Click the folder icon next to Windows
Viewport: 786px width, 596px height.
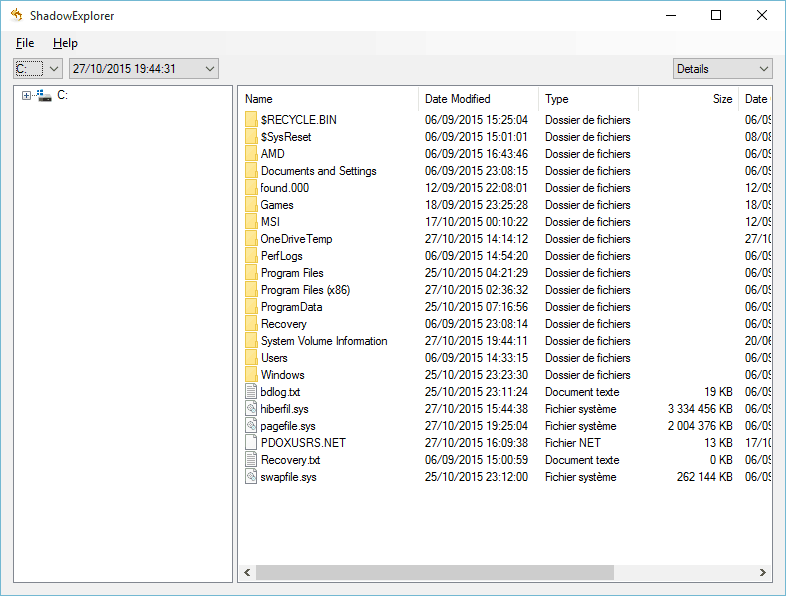click(251, 375)
